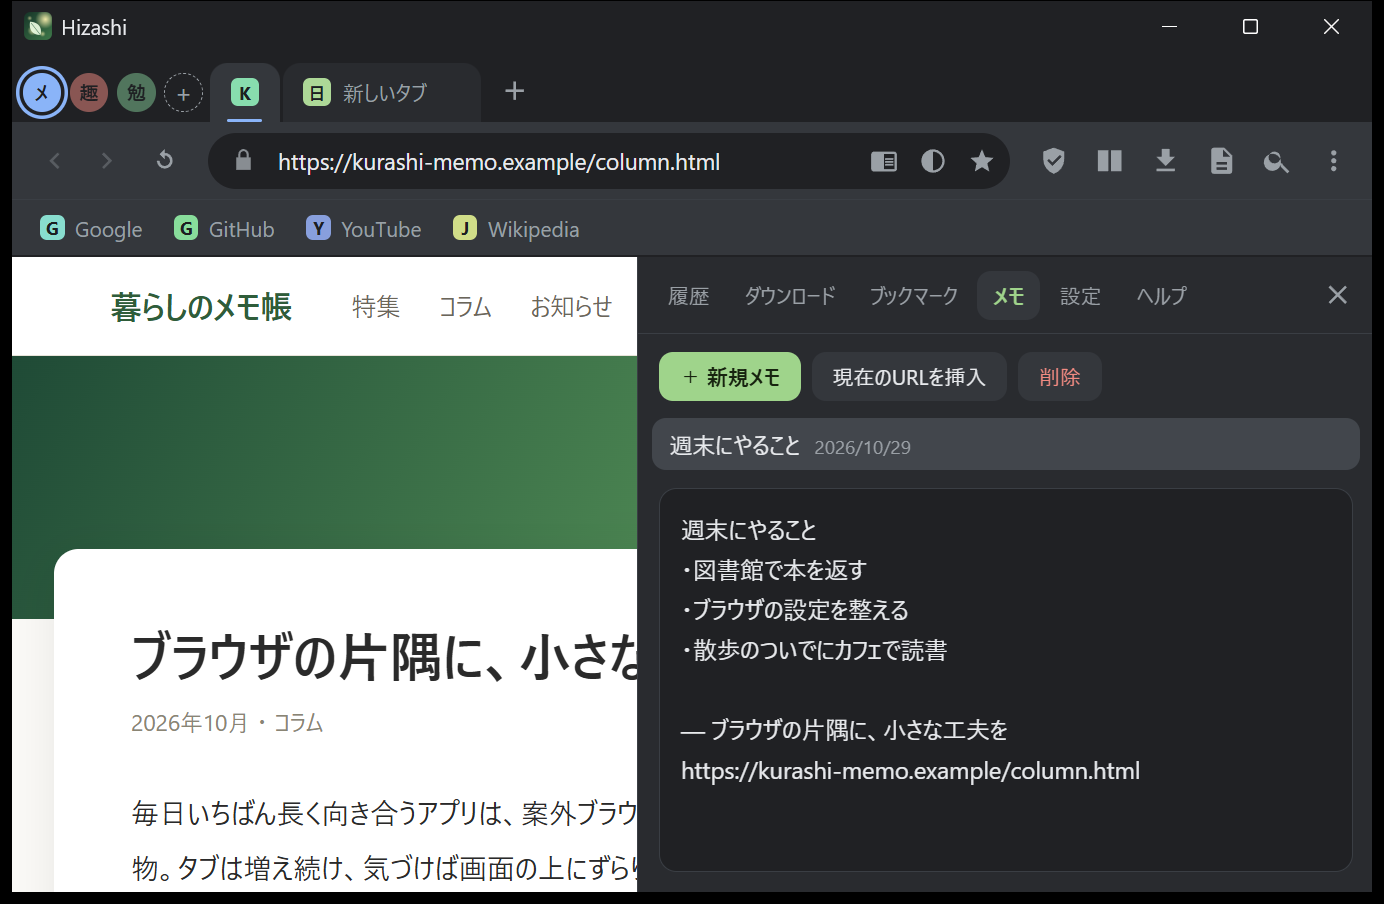This screenshot has width=1384, height=904.
Task: Open the GitHub bookmark
Action: click(x=224, y=229)
